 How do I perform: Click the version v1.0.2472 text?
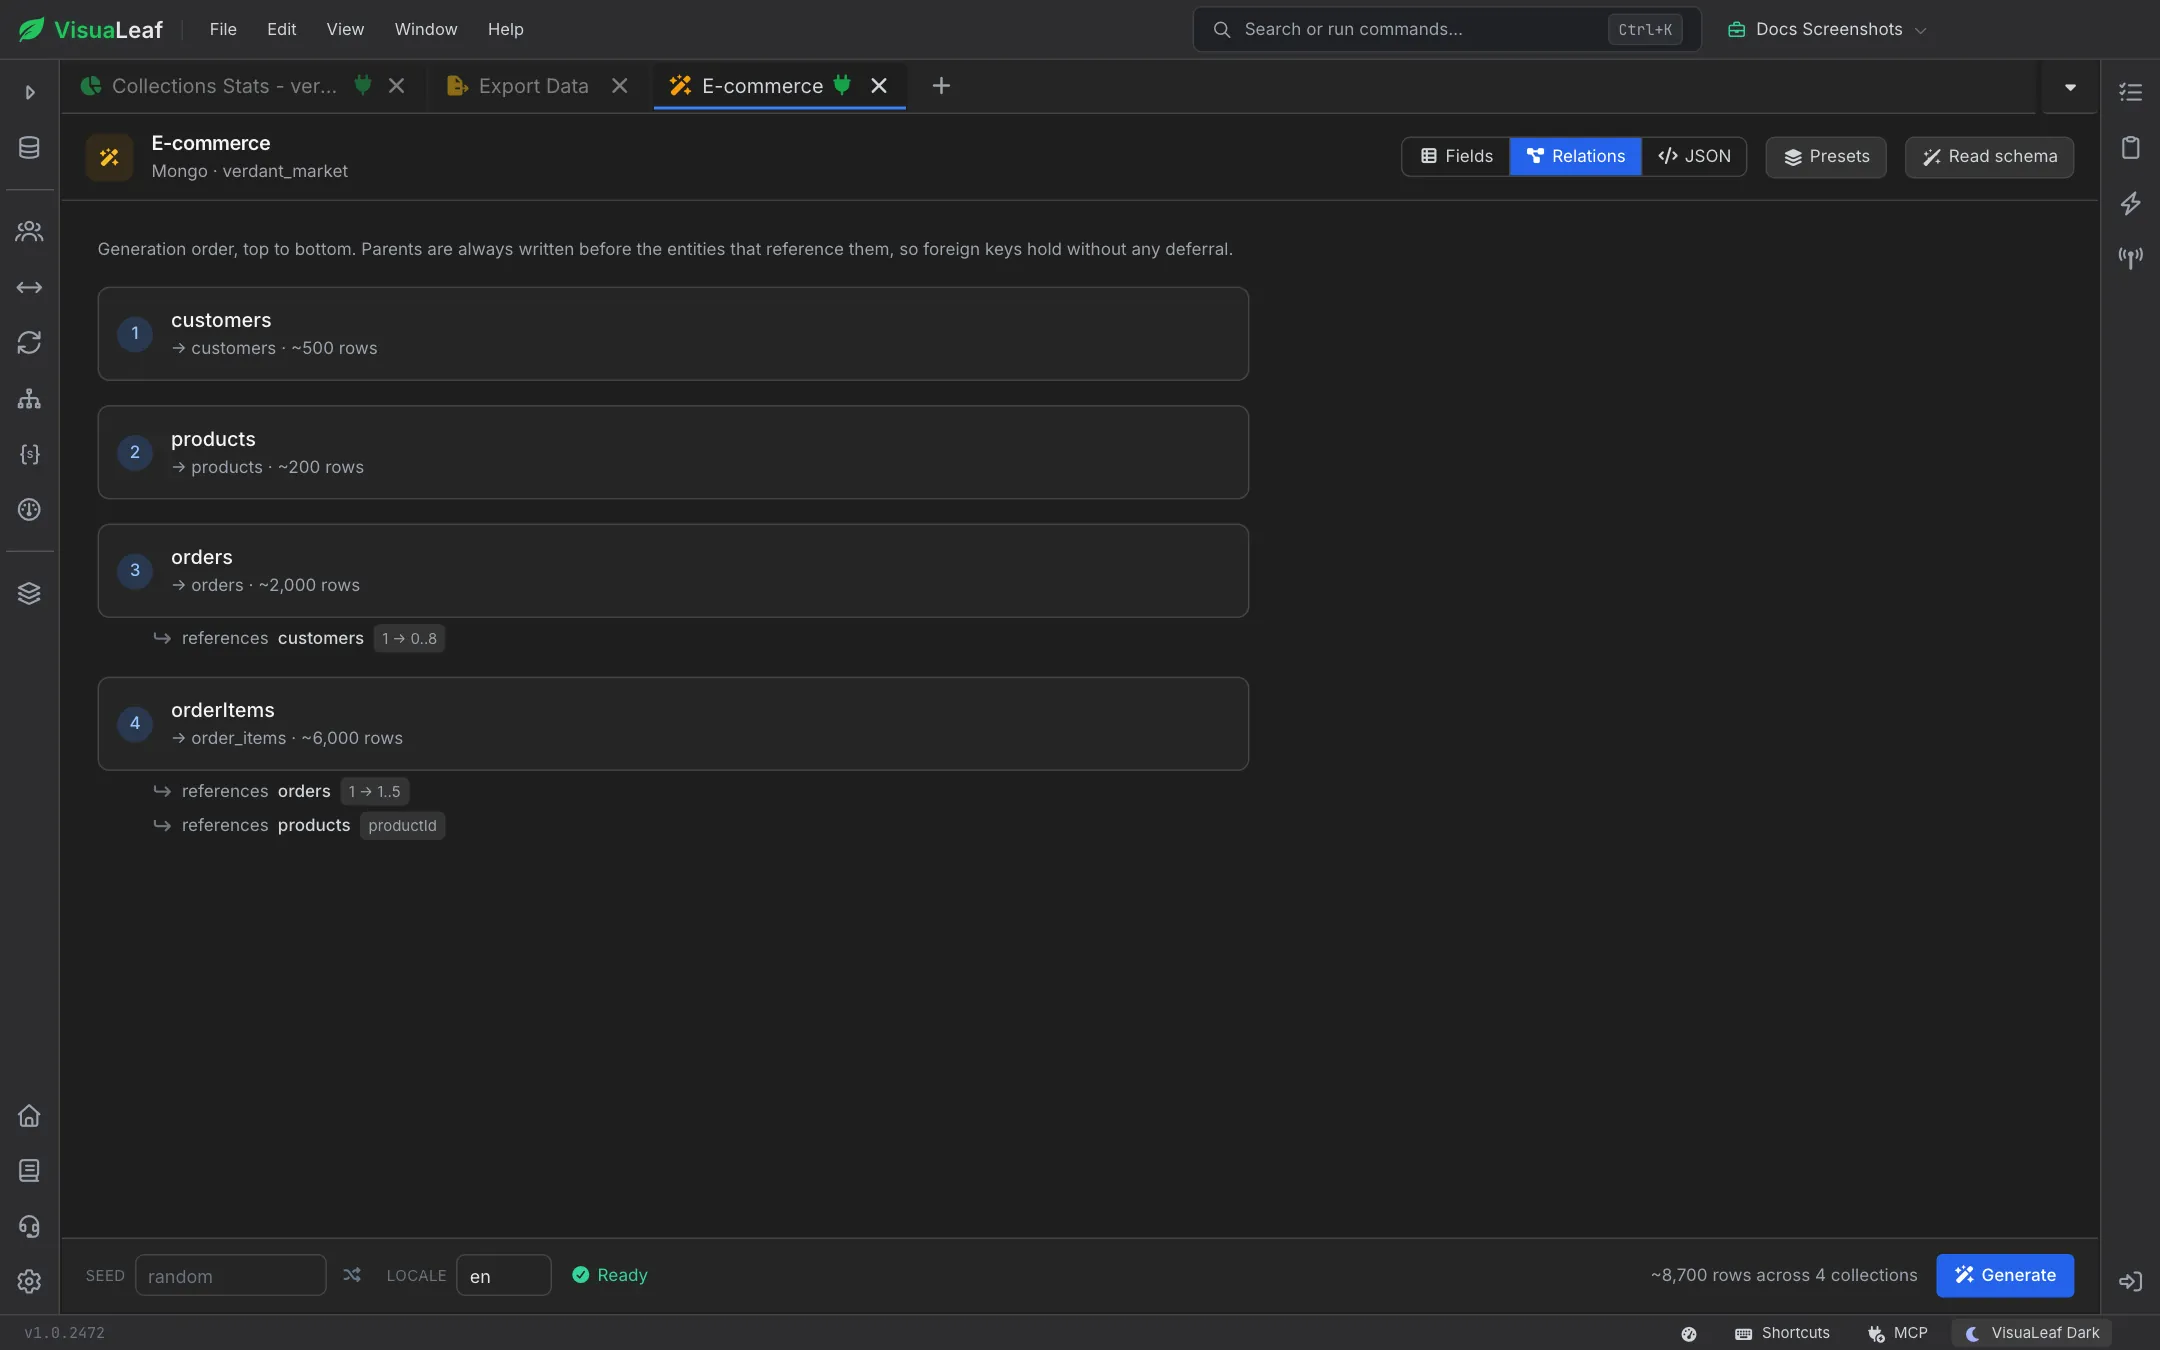pyautogui.click(x=64, y=1333)
